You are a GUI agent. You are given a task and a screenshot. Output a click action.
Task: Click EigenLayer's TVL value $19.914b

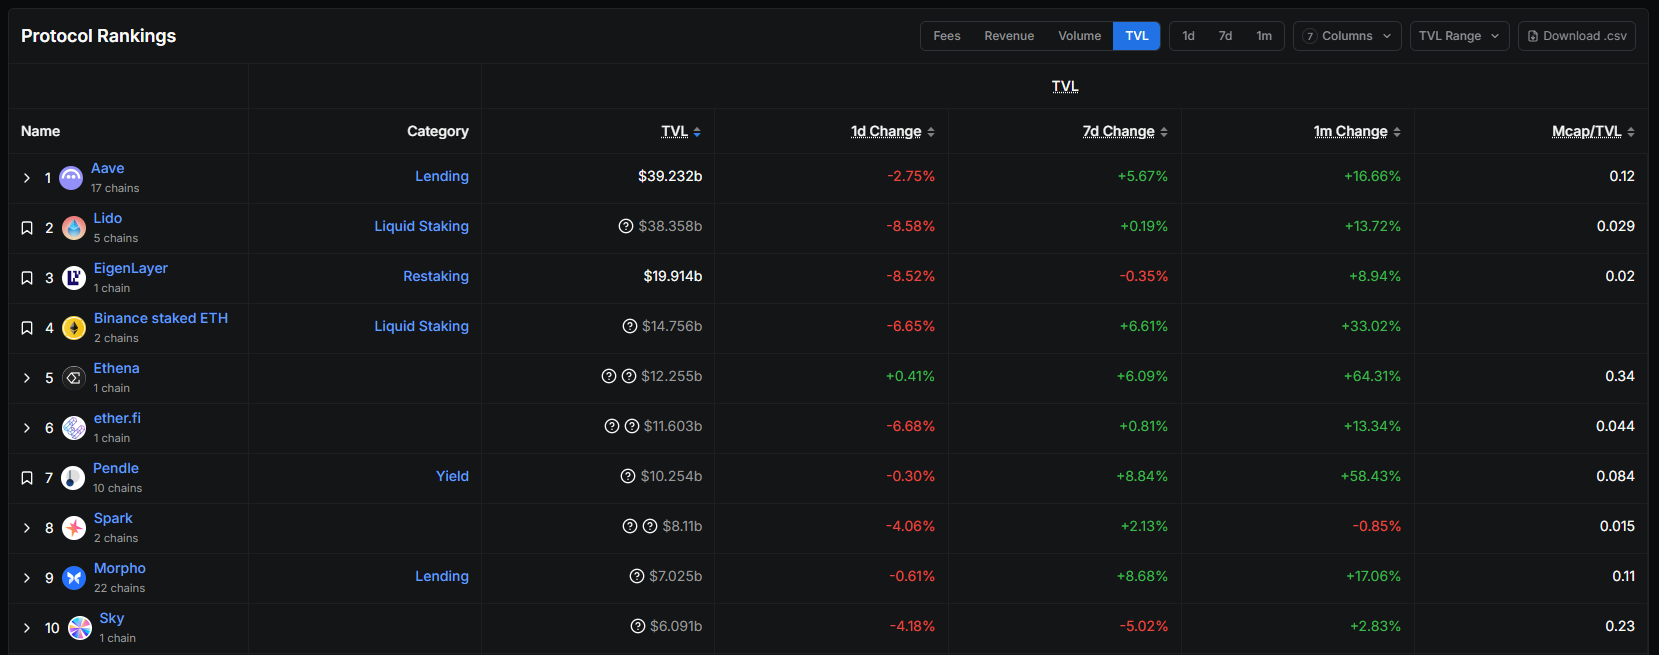673,276
